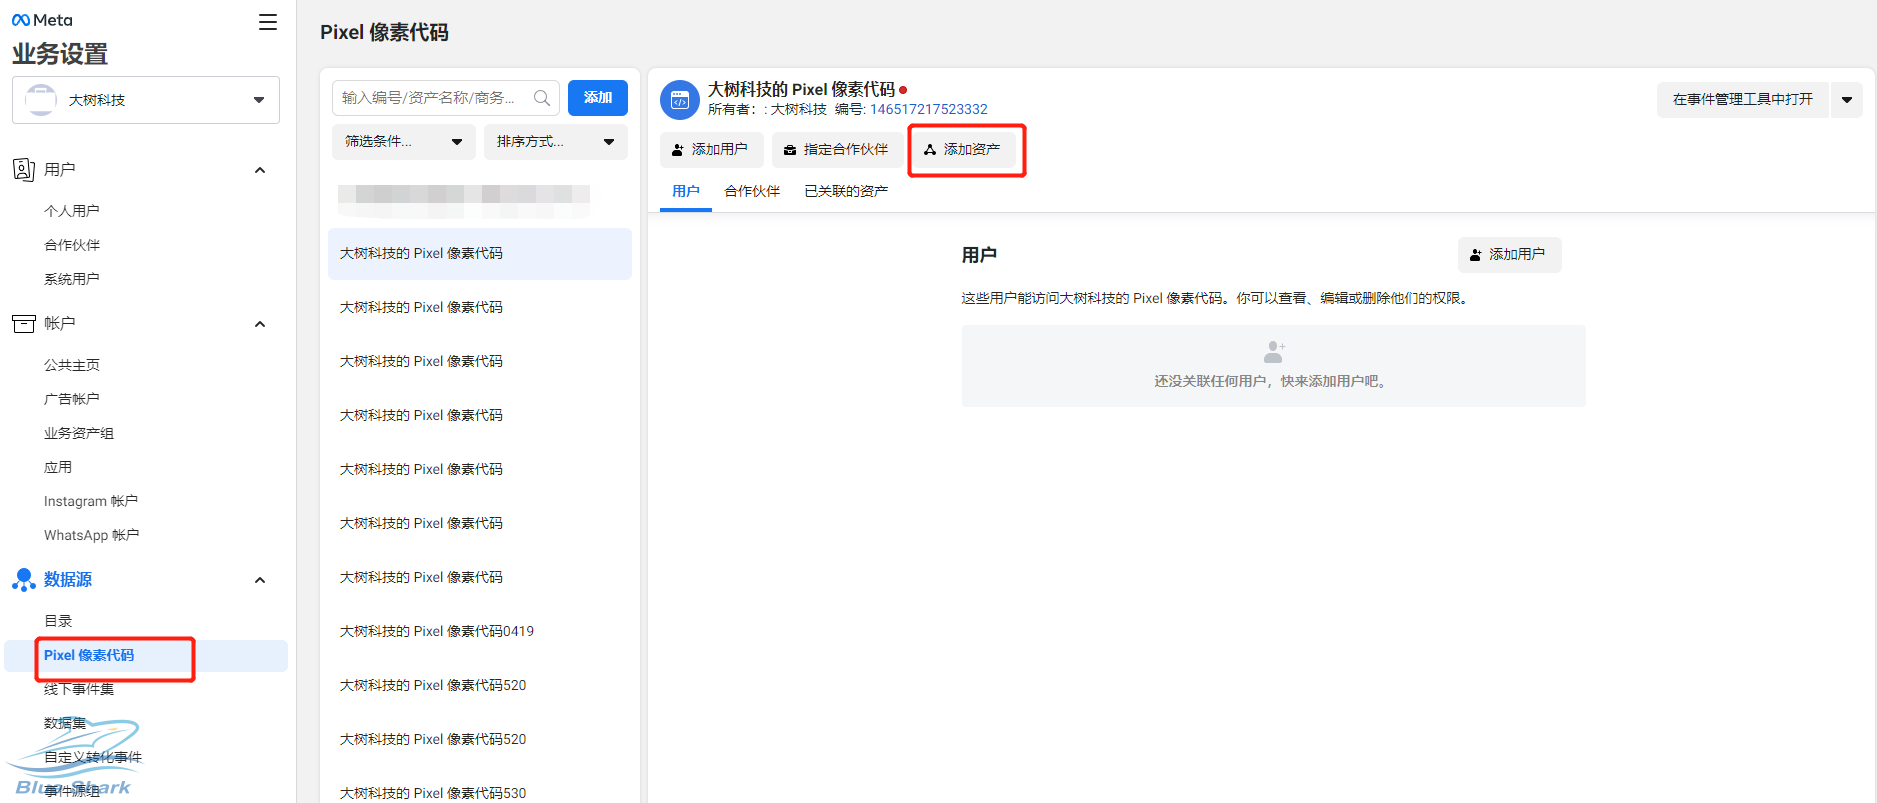Click 添加用户 button in header toolbar
The image size is (1877, 803).
tap(711, 150)
